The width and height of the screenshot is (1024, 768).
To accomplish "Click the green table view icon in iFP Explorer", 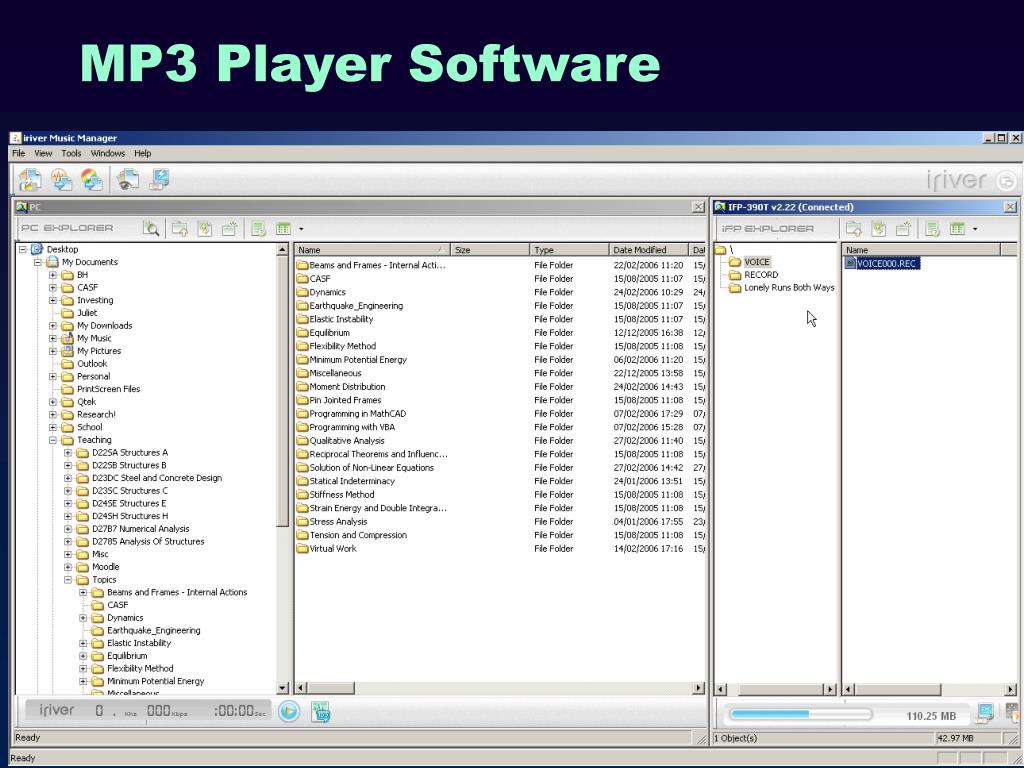I will coord(957,229).
